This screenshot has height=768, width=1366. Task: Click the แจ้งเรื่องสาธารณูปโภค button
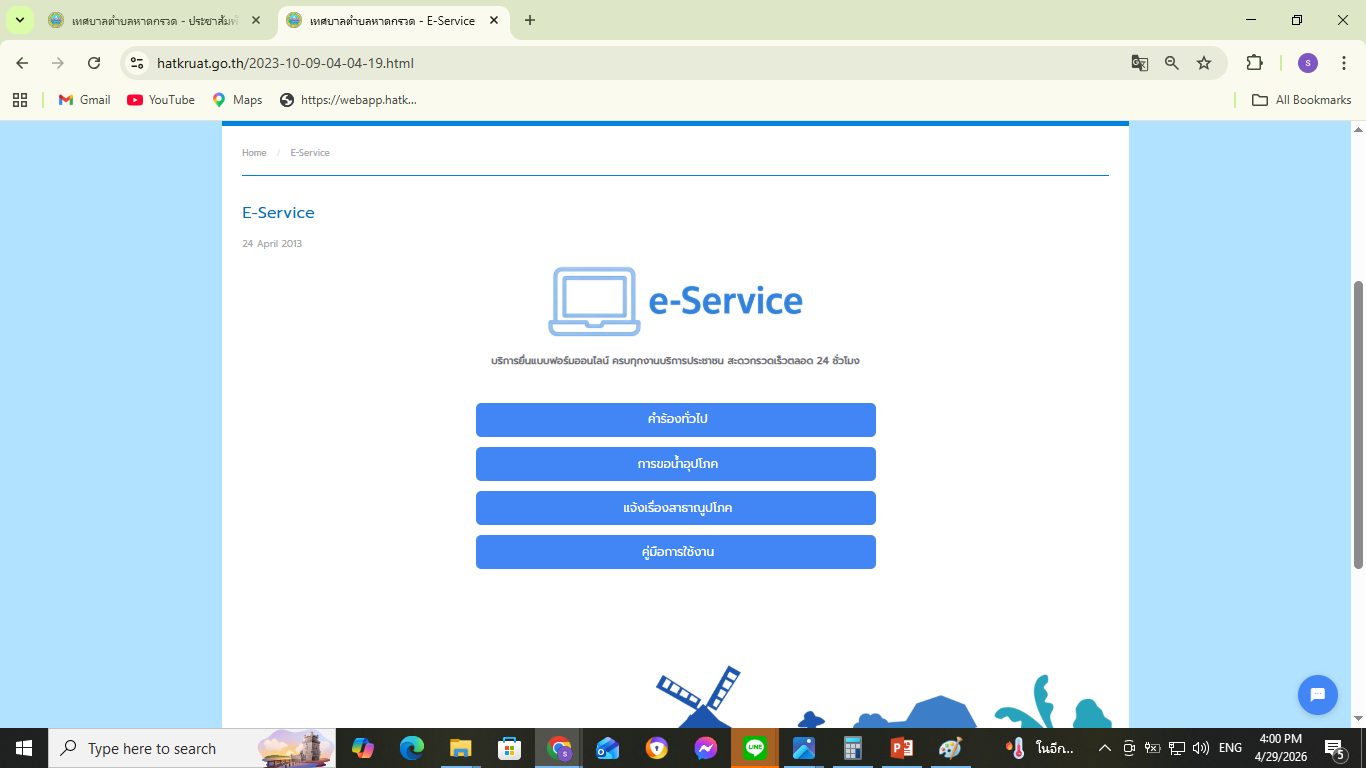(x=676, y=508)
